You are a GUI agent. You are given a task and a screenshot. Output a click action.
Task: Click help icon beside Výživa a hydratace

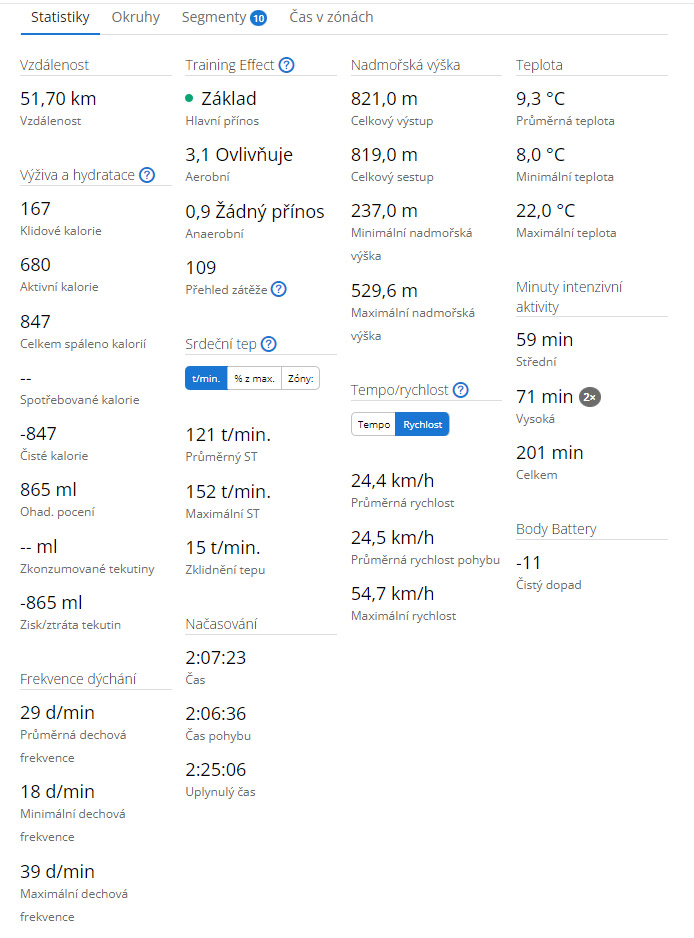pos(147,175)
